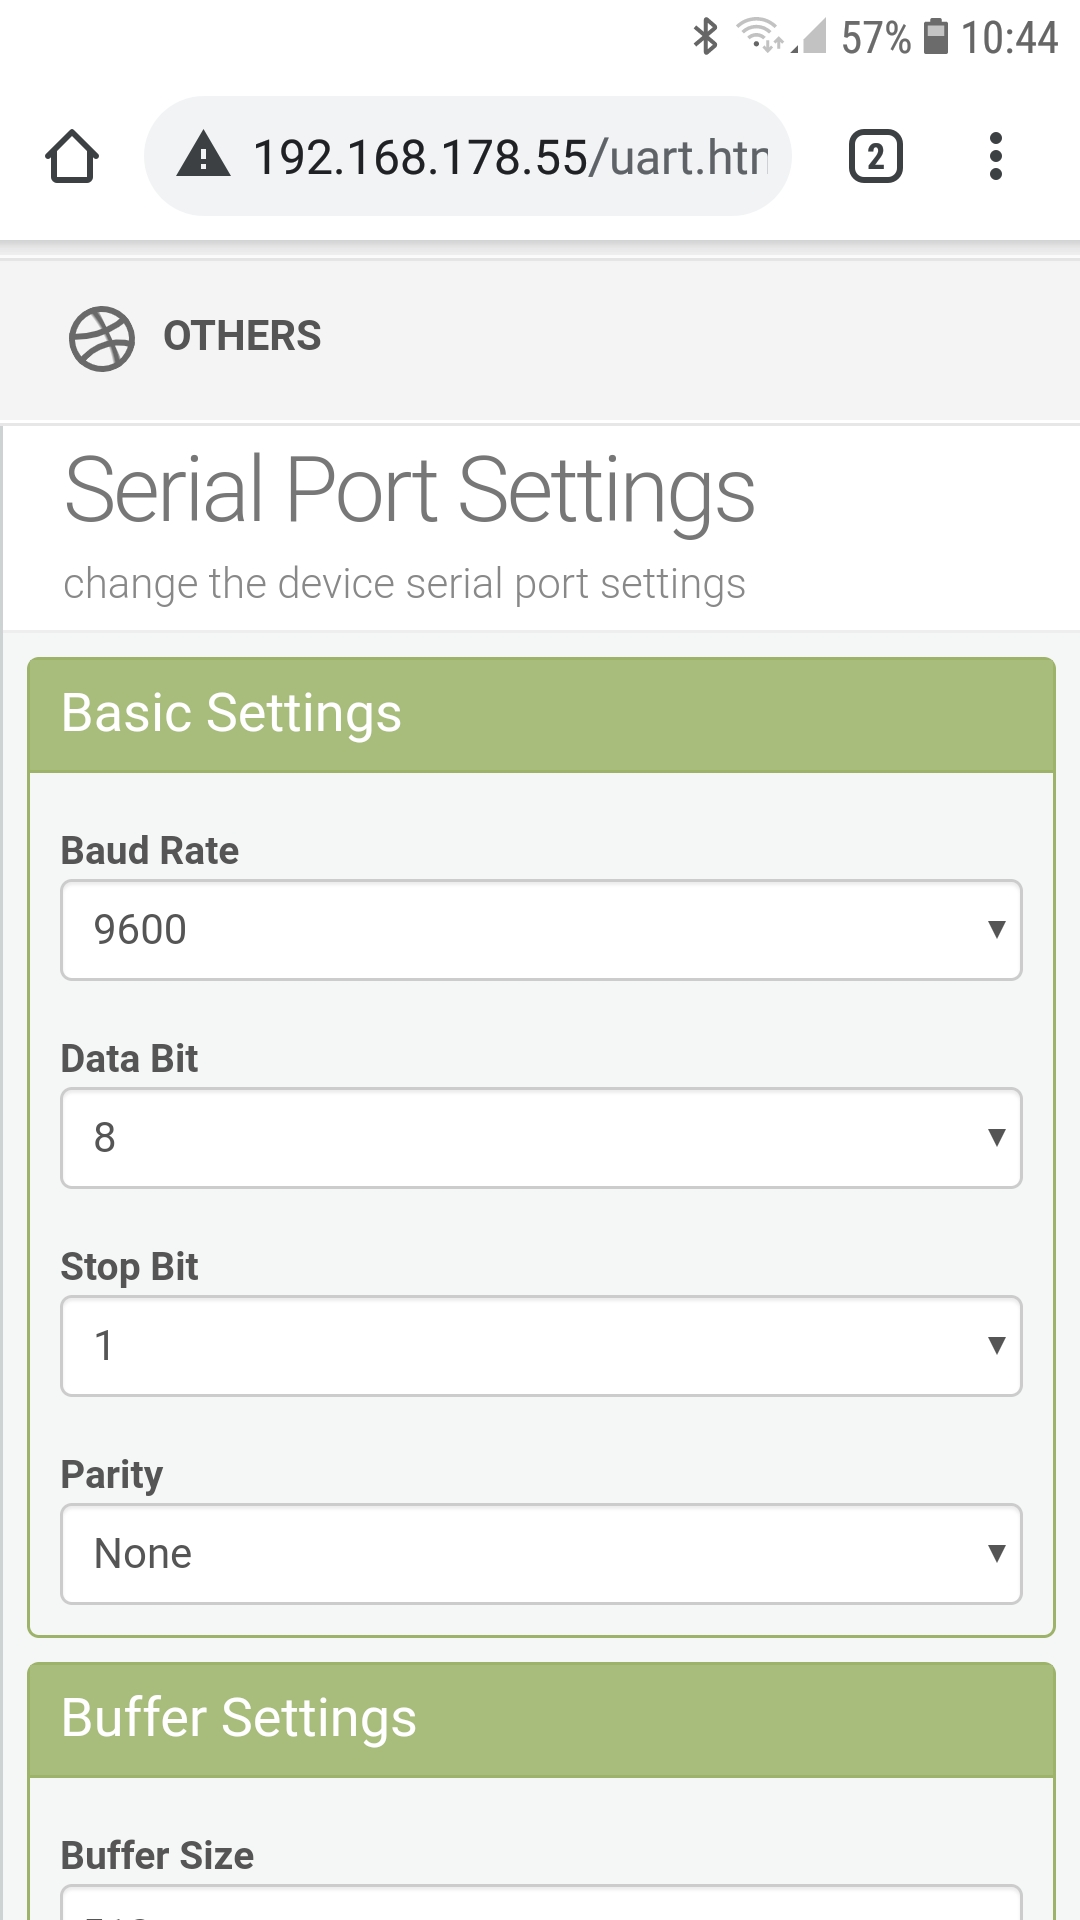Open the Baud Rate dropdown showing 9600

point(541,930)
